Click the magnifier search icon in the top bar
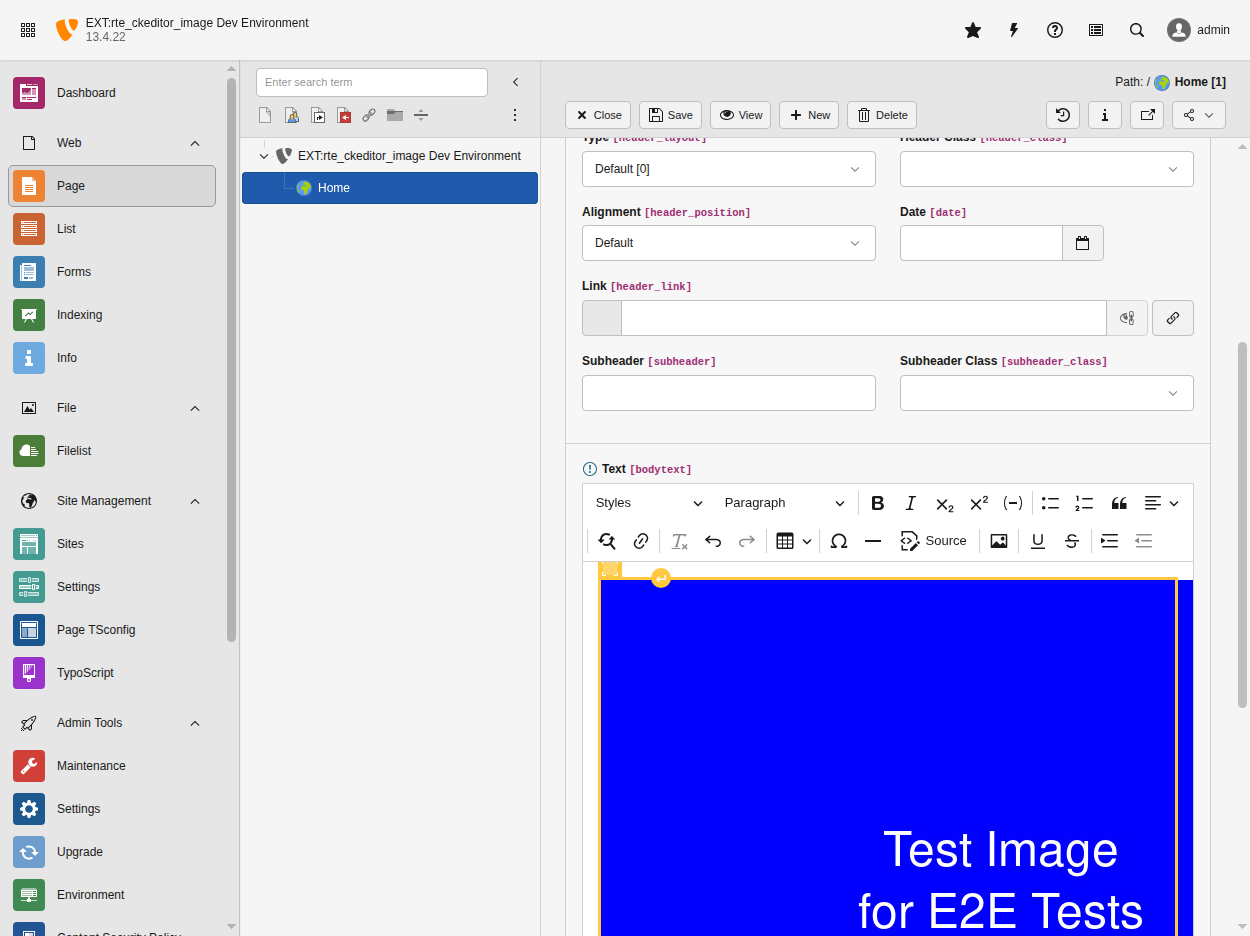The width and height of the screenshot is (1250, 936). [1136, 30]
